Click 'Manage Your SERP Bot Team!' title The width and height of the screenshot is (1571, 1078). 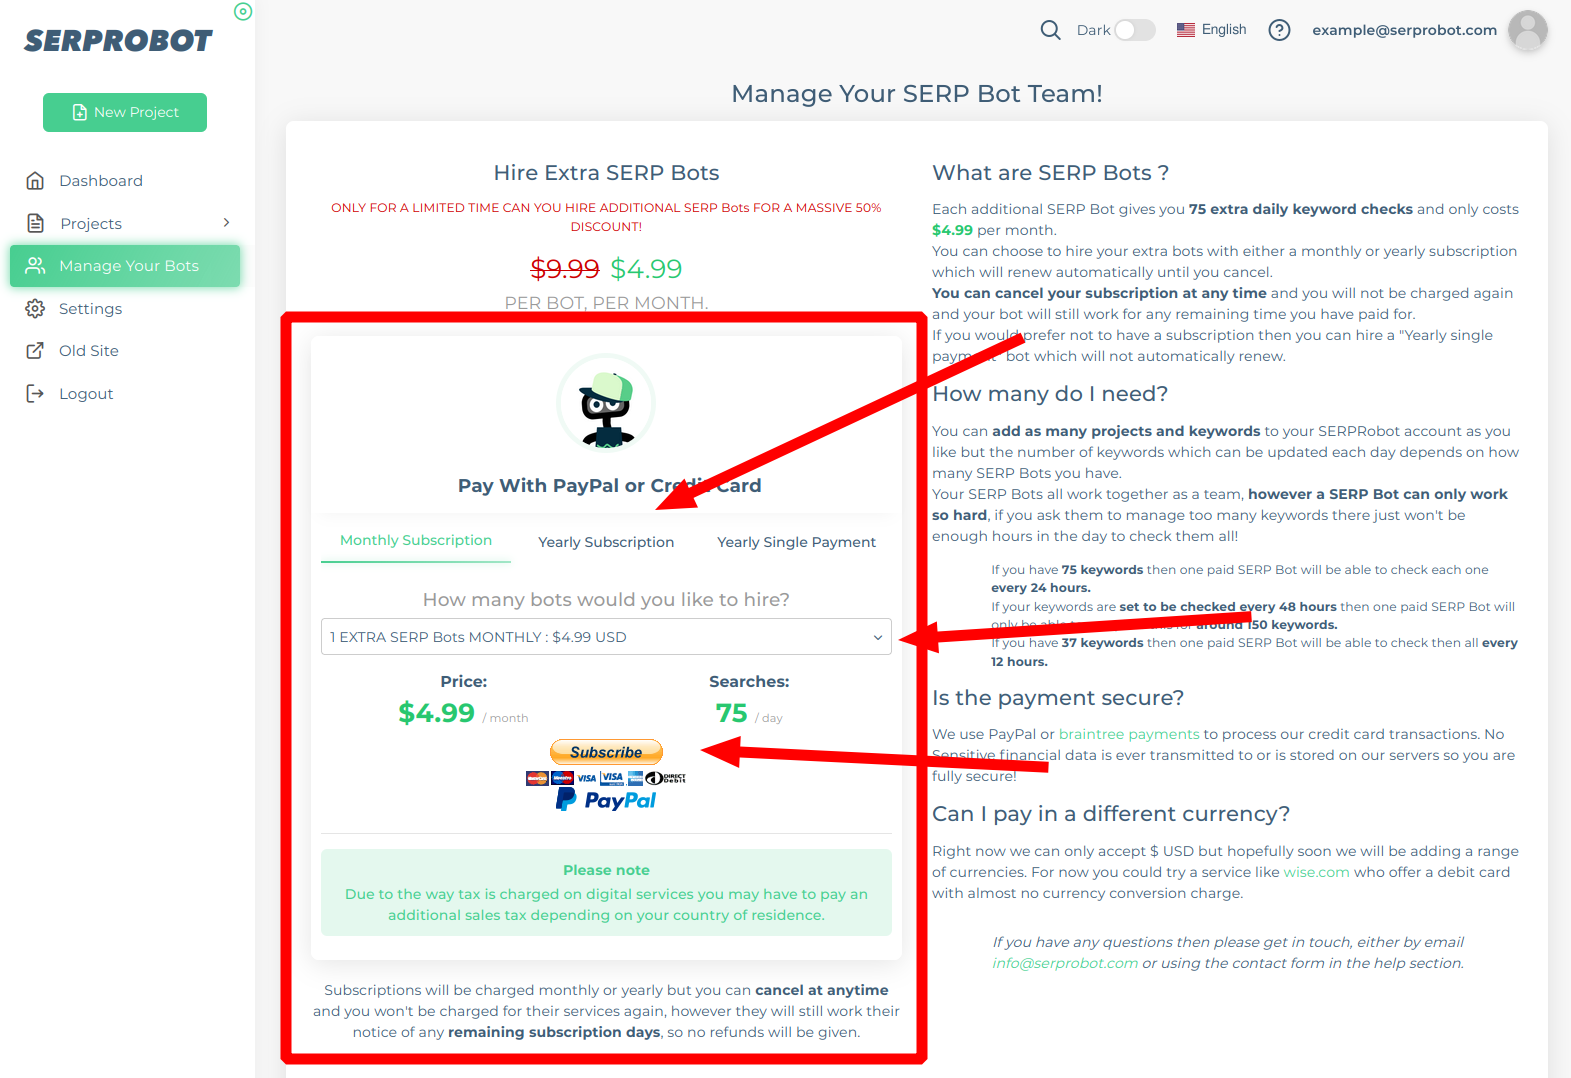click(x=917, y=94)
